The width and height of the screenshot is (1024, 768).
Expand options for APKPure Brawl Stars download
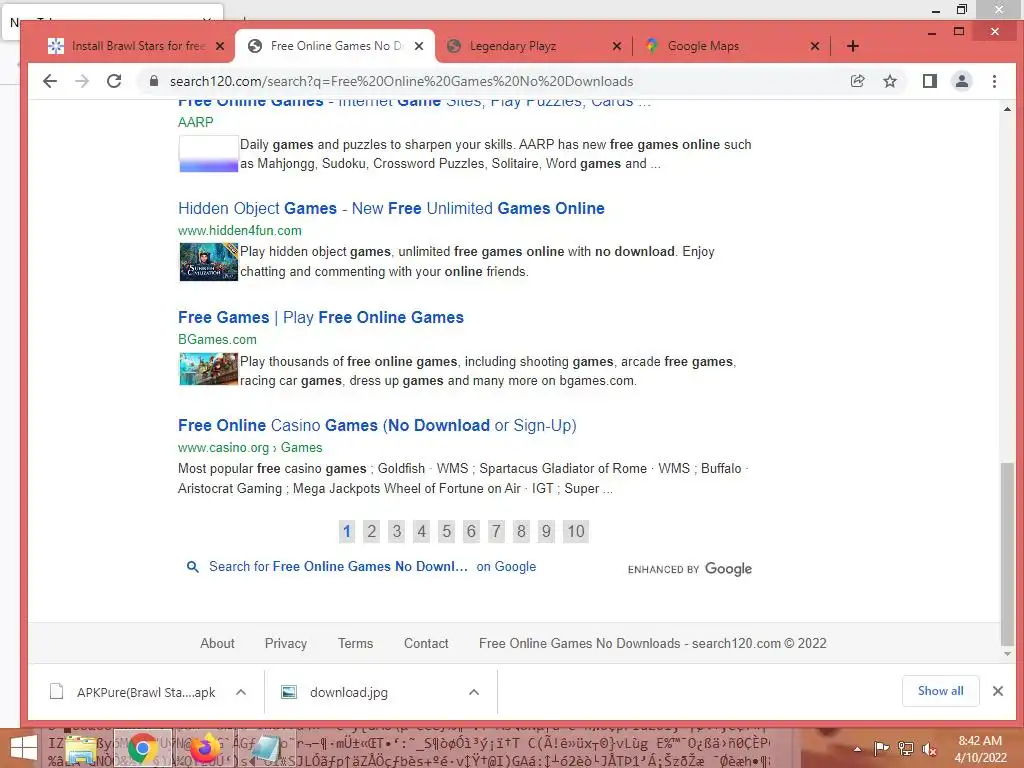click(x=241, y=692)
